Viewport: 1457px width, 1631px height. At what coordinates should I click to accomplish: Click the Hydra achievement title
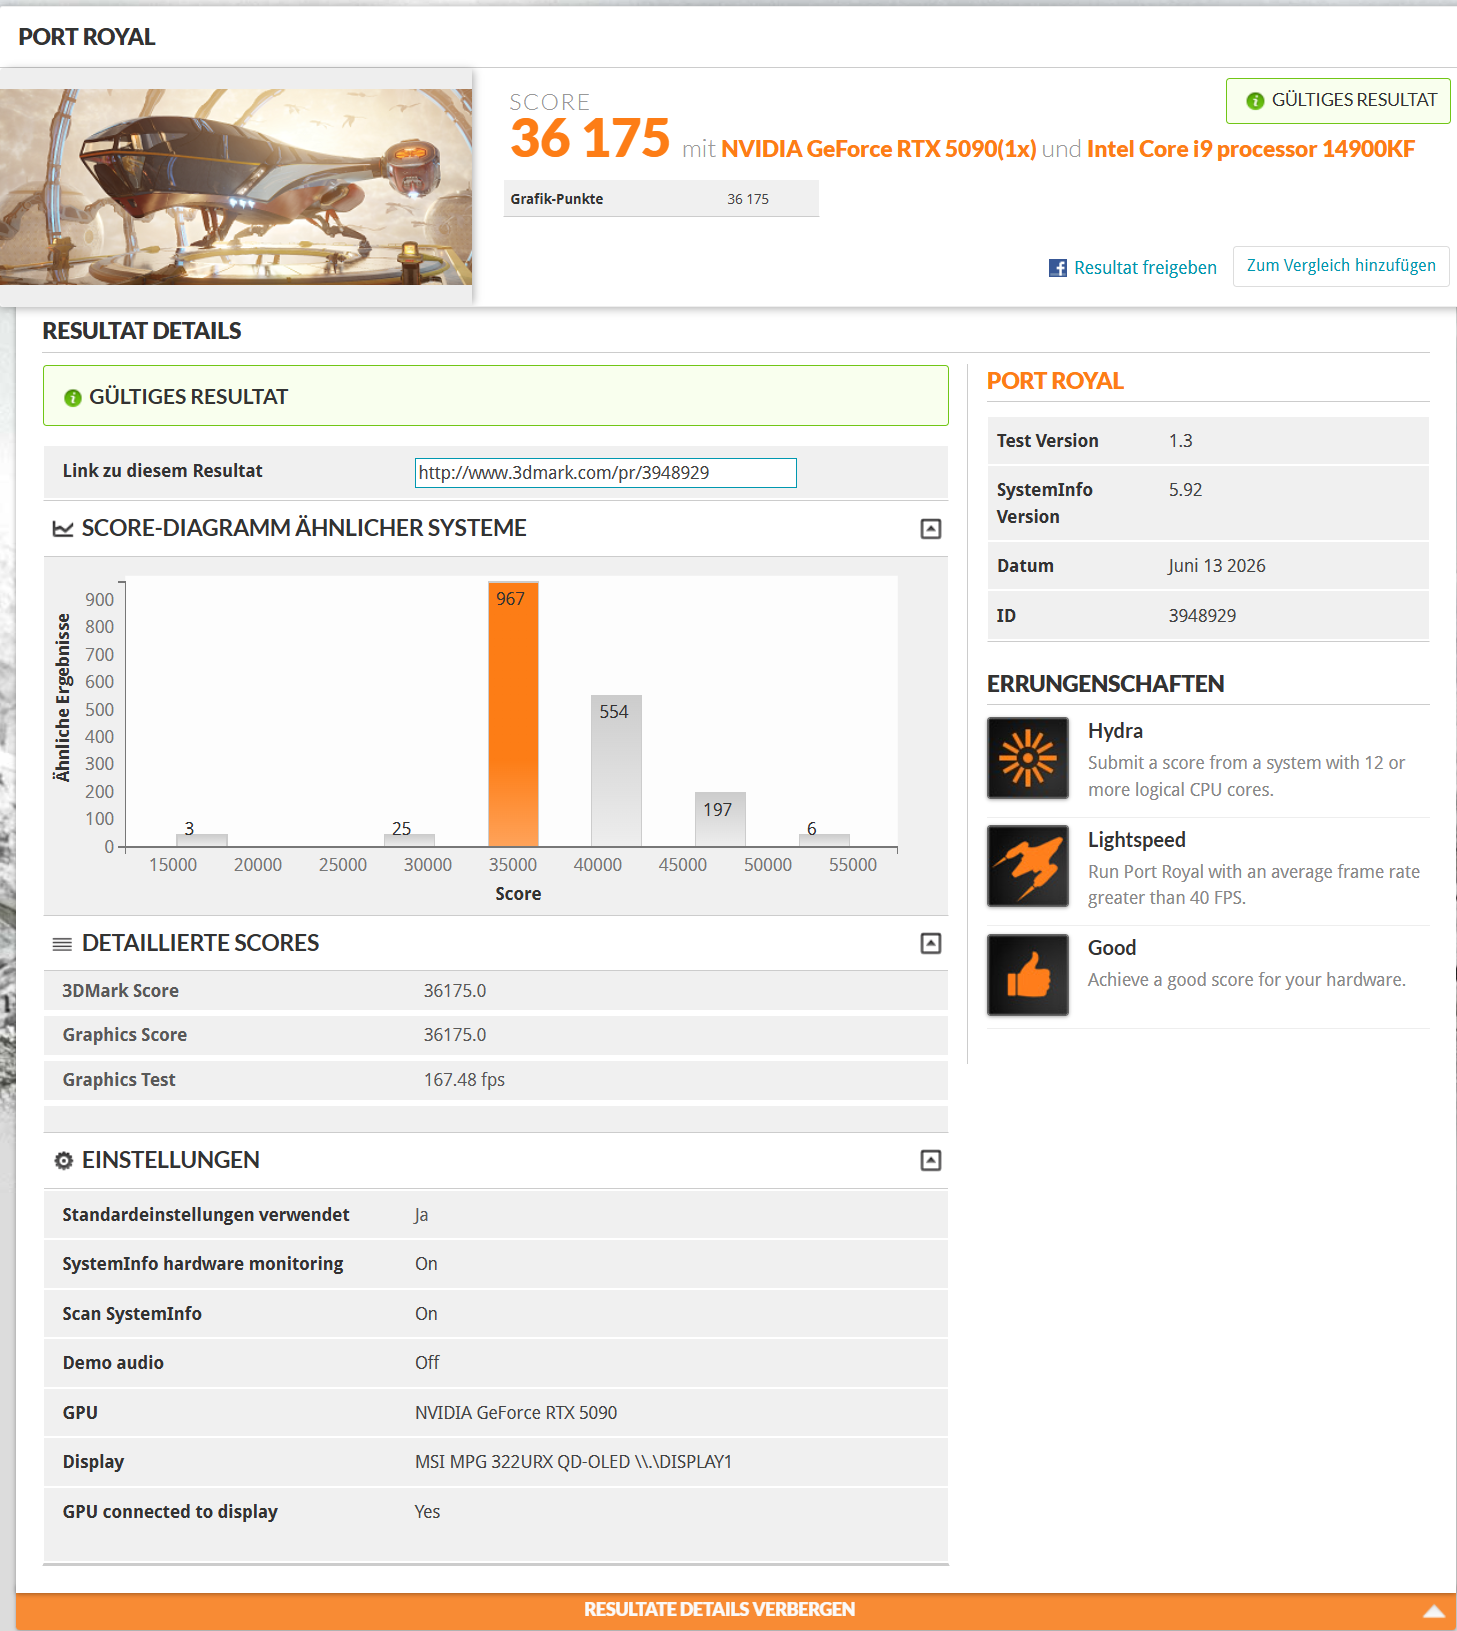pos(1115,731)
